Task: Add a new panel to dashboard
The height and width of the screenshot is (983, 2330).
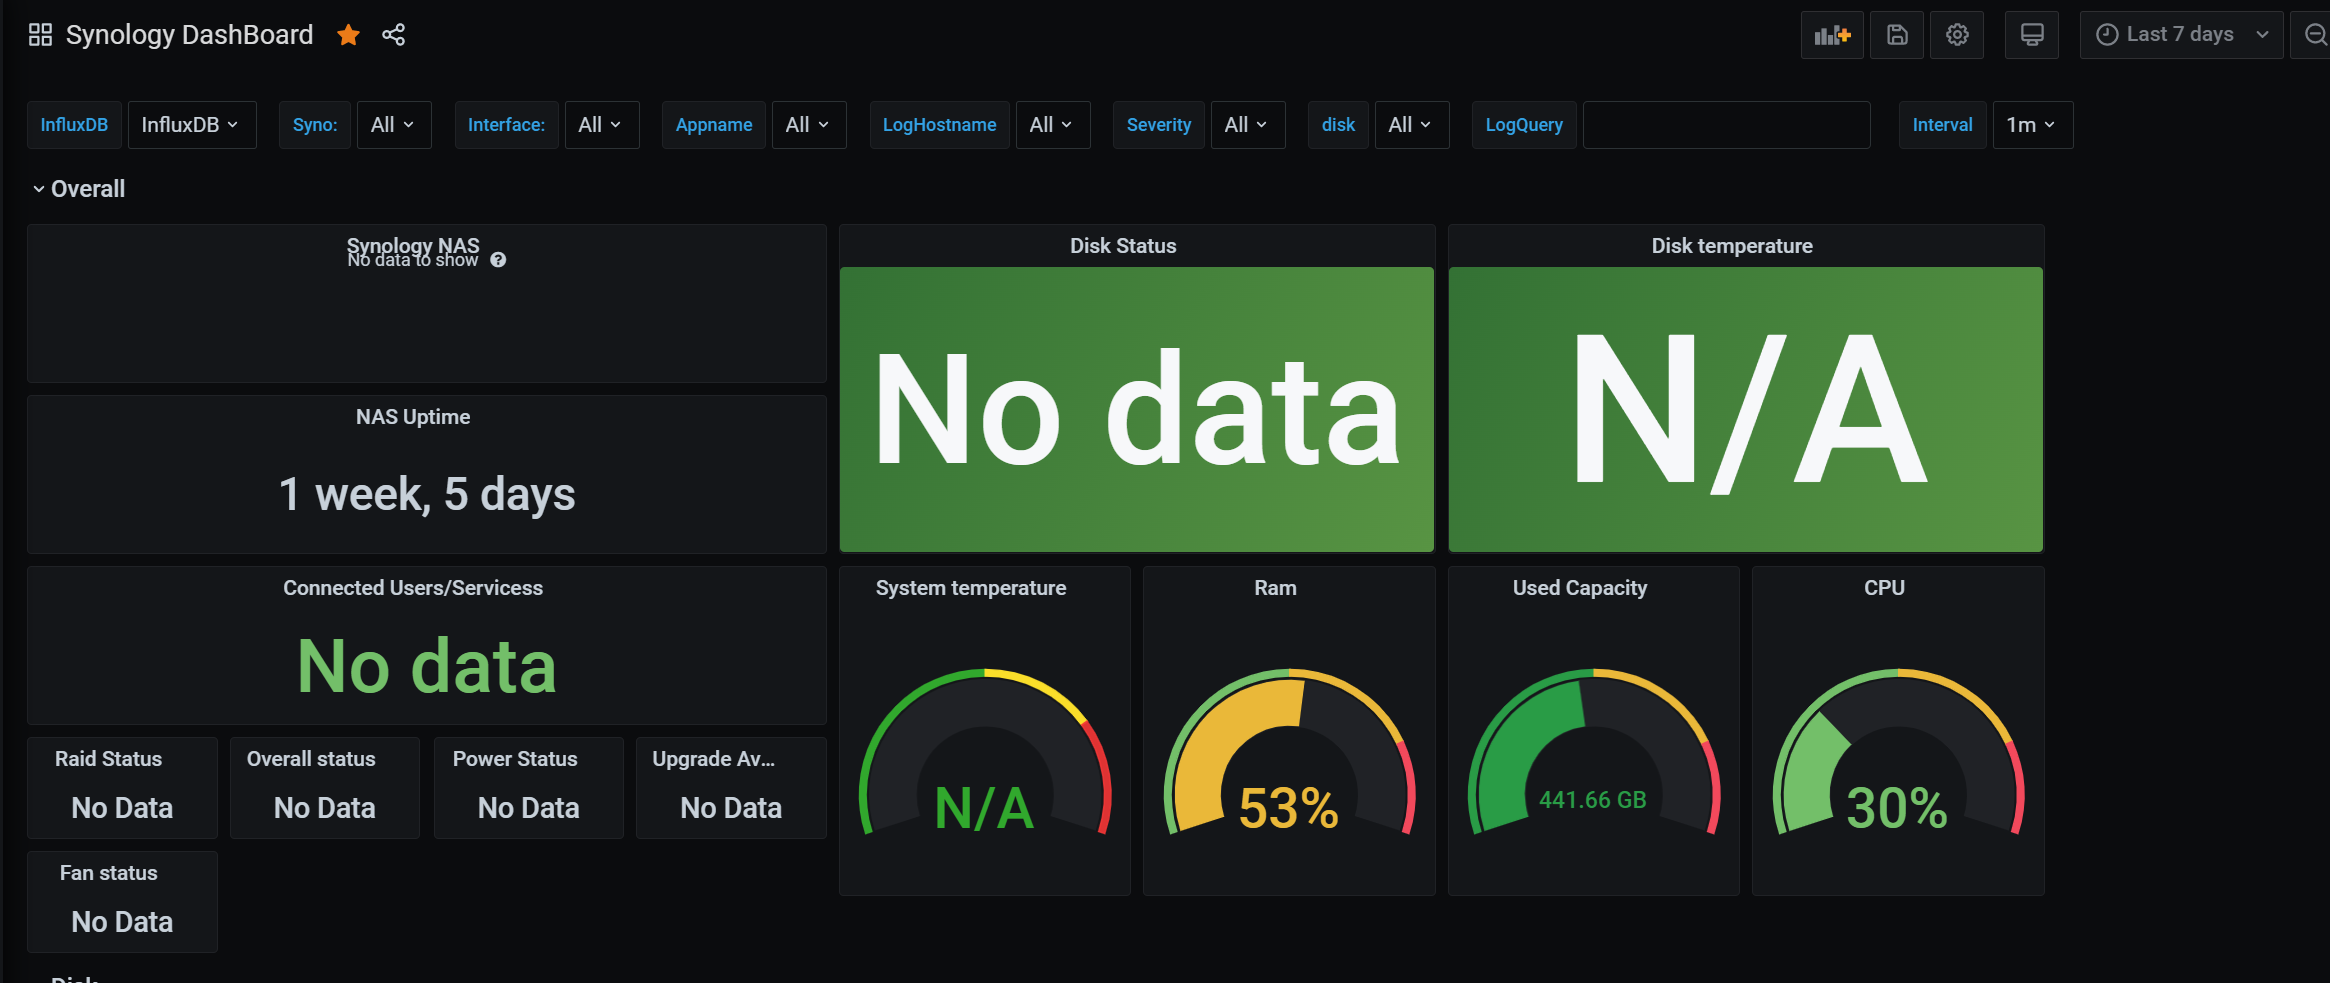Action: click(x=1832, y=35)
